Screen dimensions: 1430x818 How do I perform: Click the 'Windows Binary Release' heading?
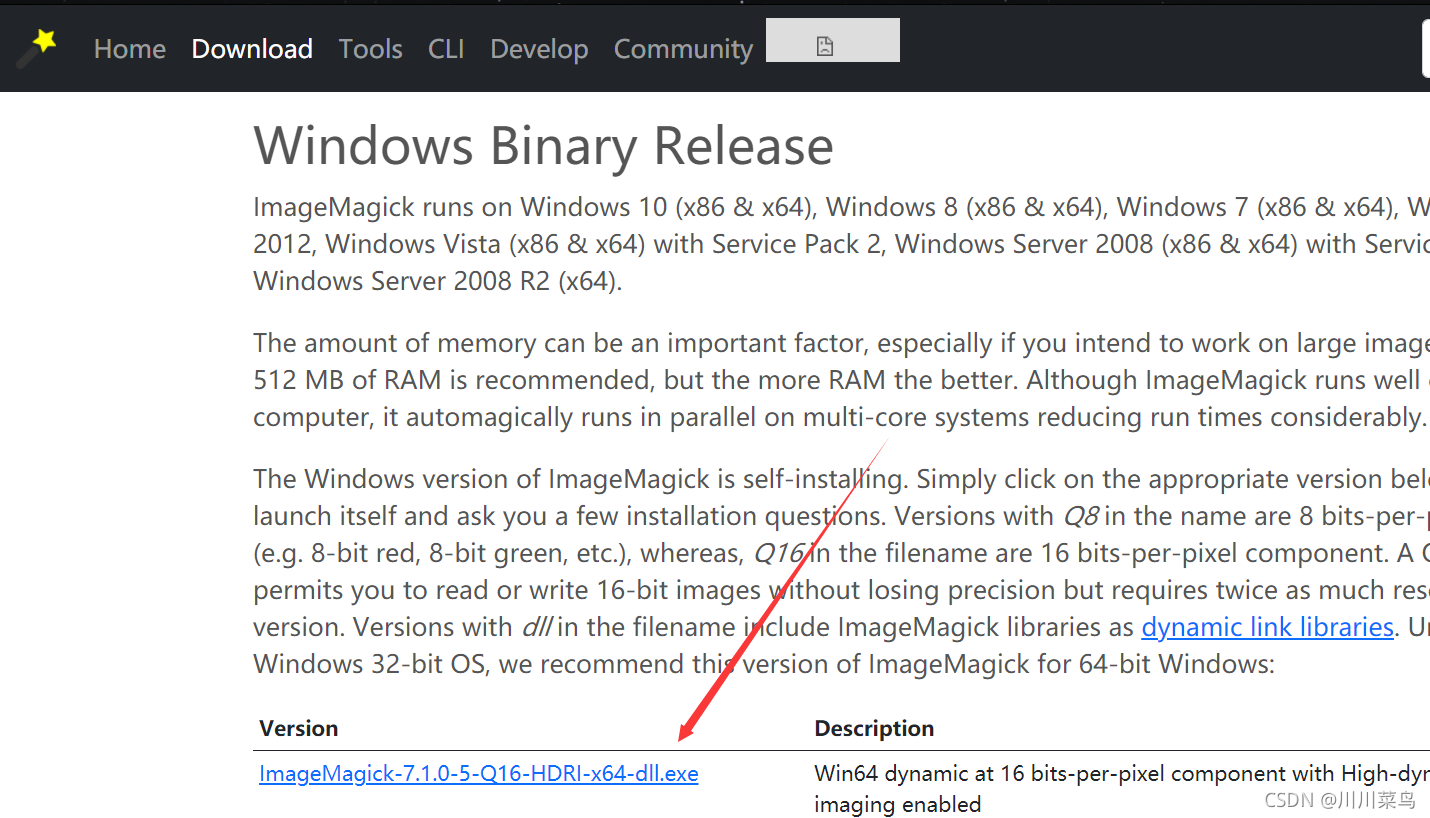543,146
